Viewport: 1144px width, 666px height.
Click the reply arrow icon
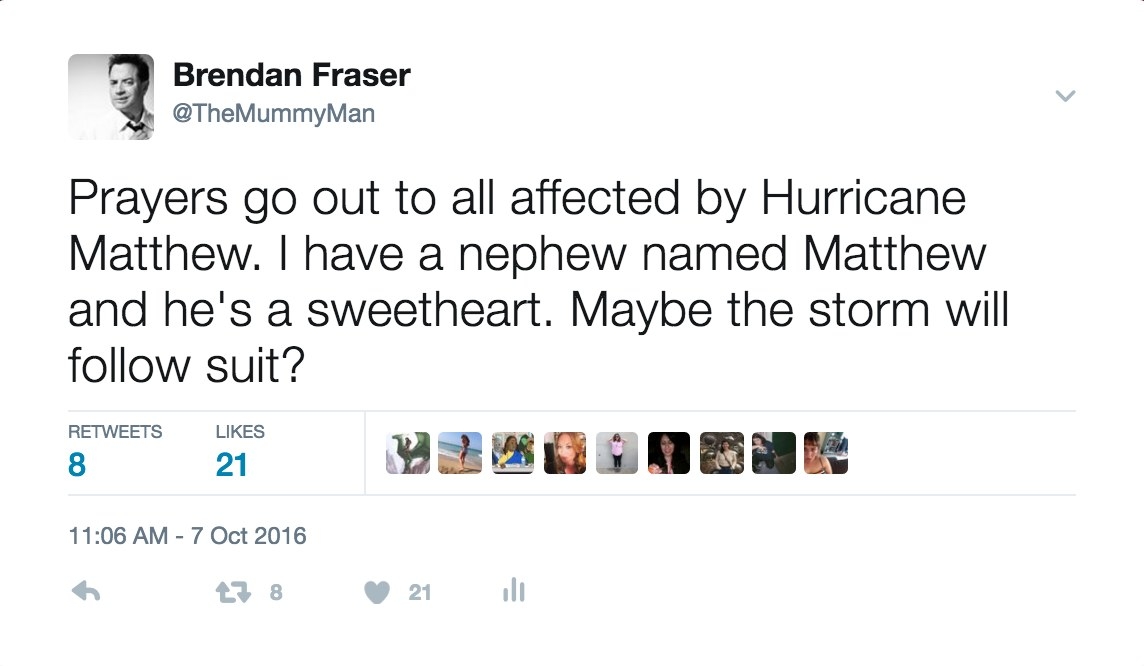coord(86,591)
